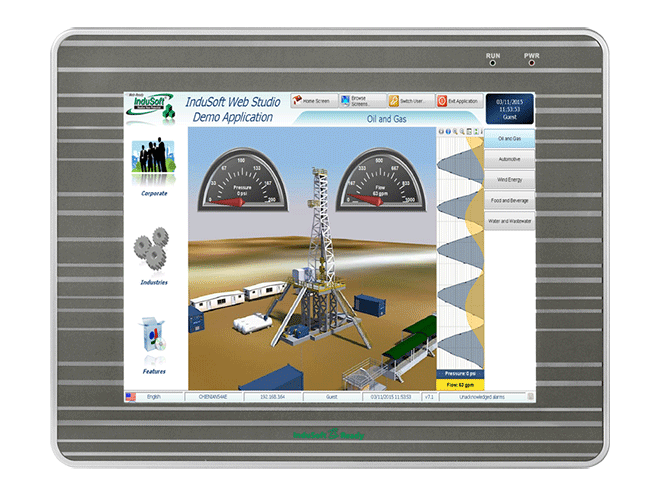
Task: Click the Oil and Gas screen title
Action: click(x=387, y=119)
